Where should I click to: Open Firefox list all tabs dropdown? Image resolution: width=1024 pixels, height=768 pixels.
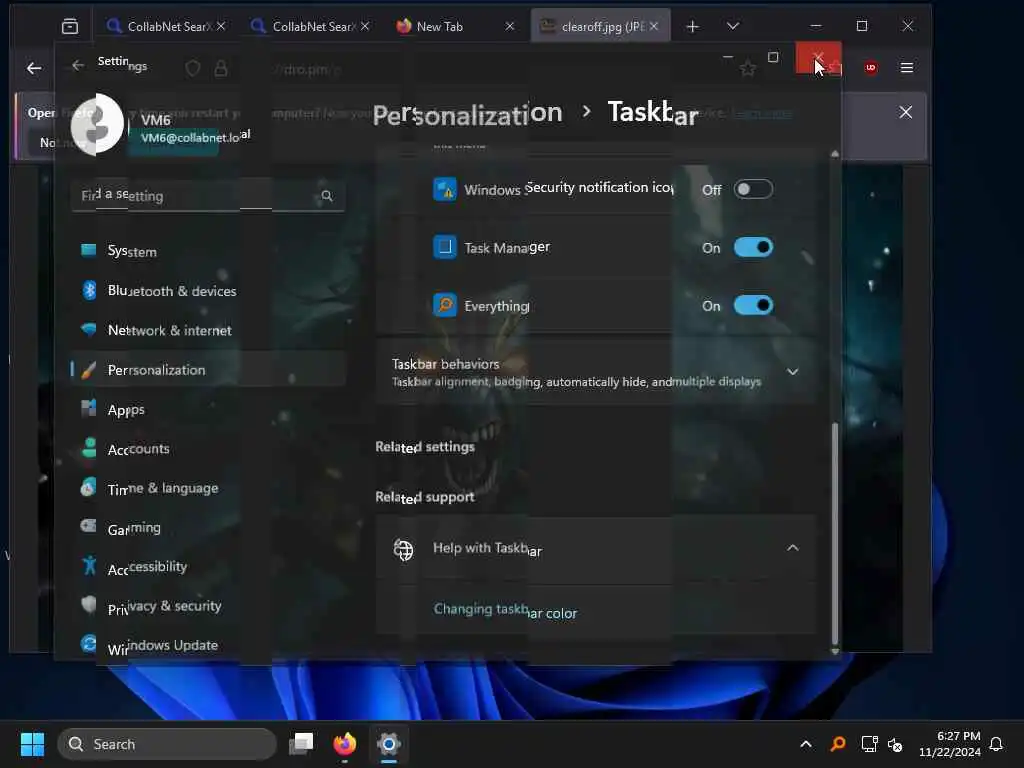733,26
